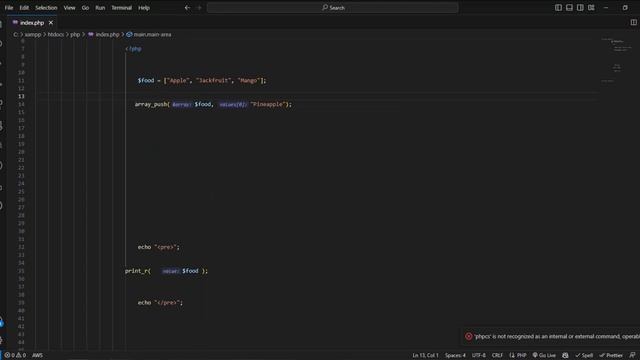Image resolution: width=640 pixels, height=360 pixels.
Task: Click AWS in the status bar
Action: click(37, 355)
